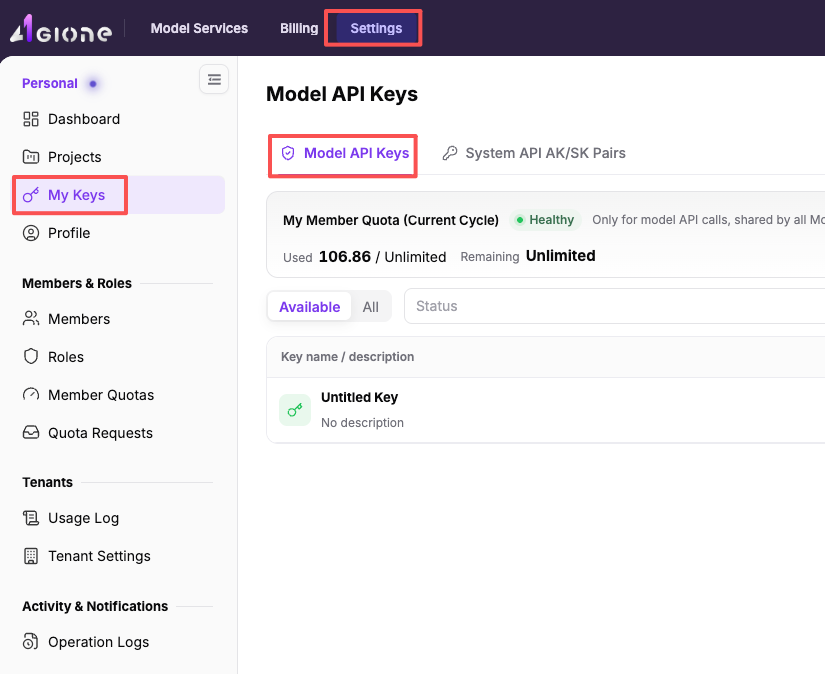Open the Settings menu

[x=376, y=28]
